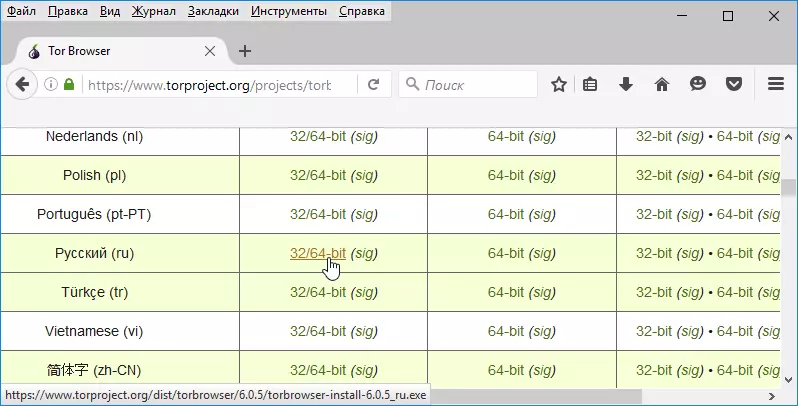Click the smiley chat icon in toolbar
This screenshot has width=798, height=406.
[698, 85]
